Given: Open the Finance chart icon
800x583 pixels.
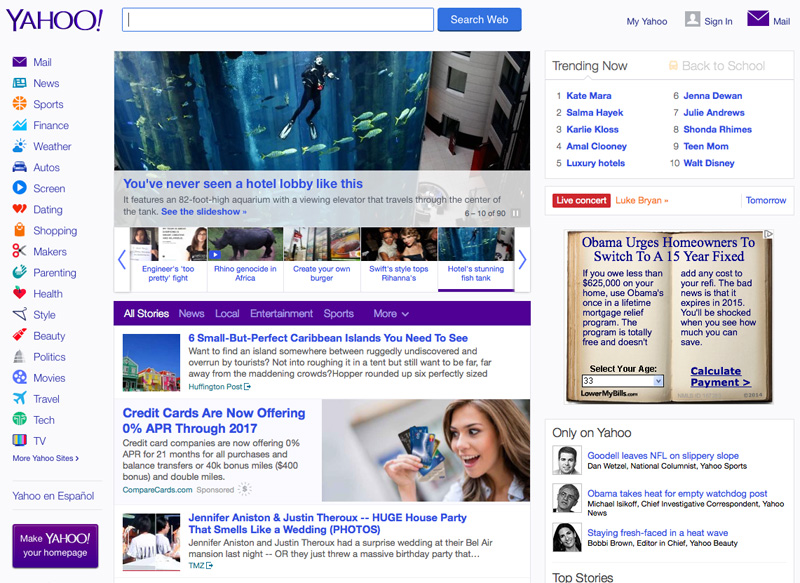Looking at the screenshot, I should [x=19, y=125].
